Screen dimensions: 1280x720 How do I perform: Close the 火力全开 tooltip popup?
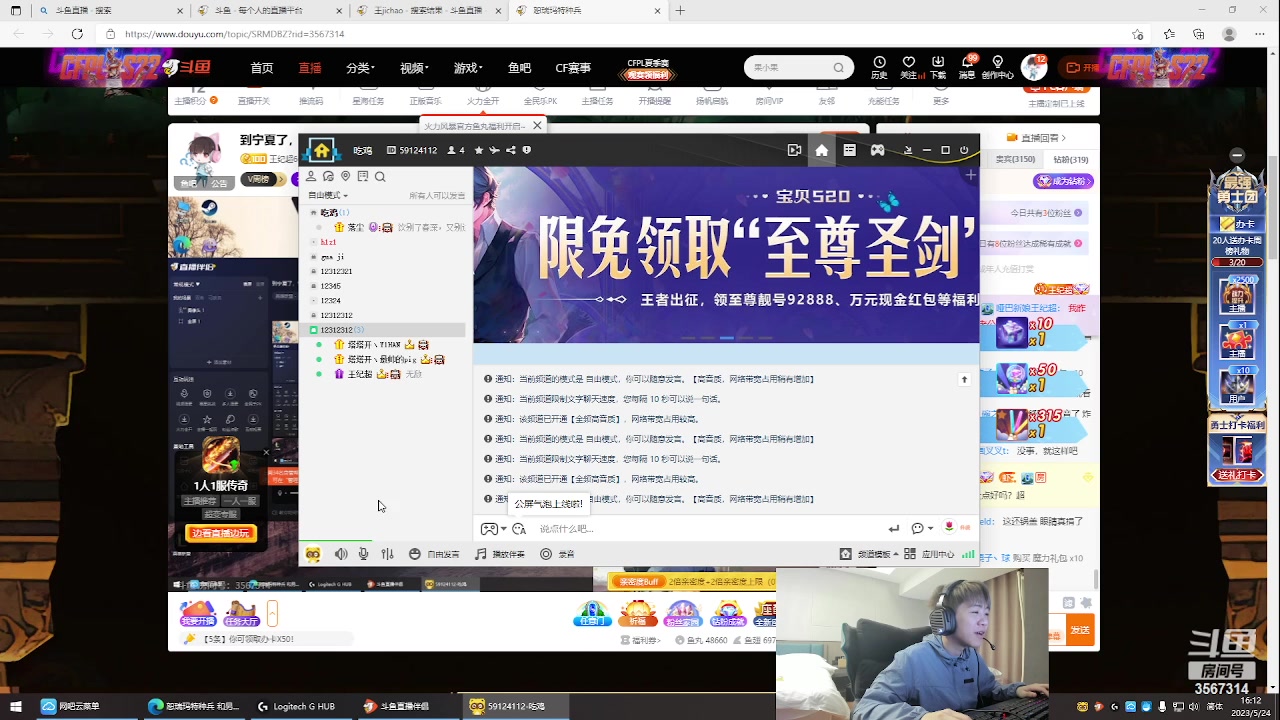(537, 126)
